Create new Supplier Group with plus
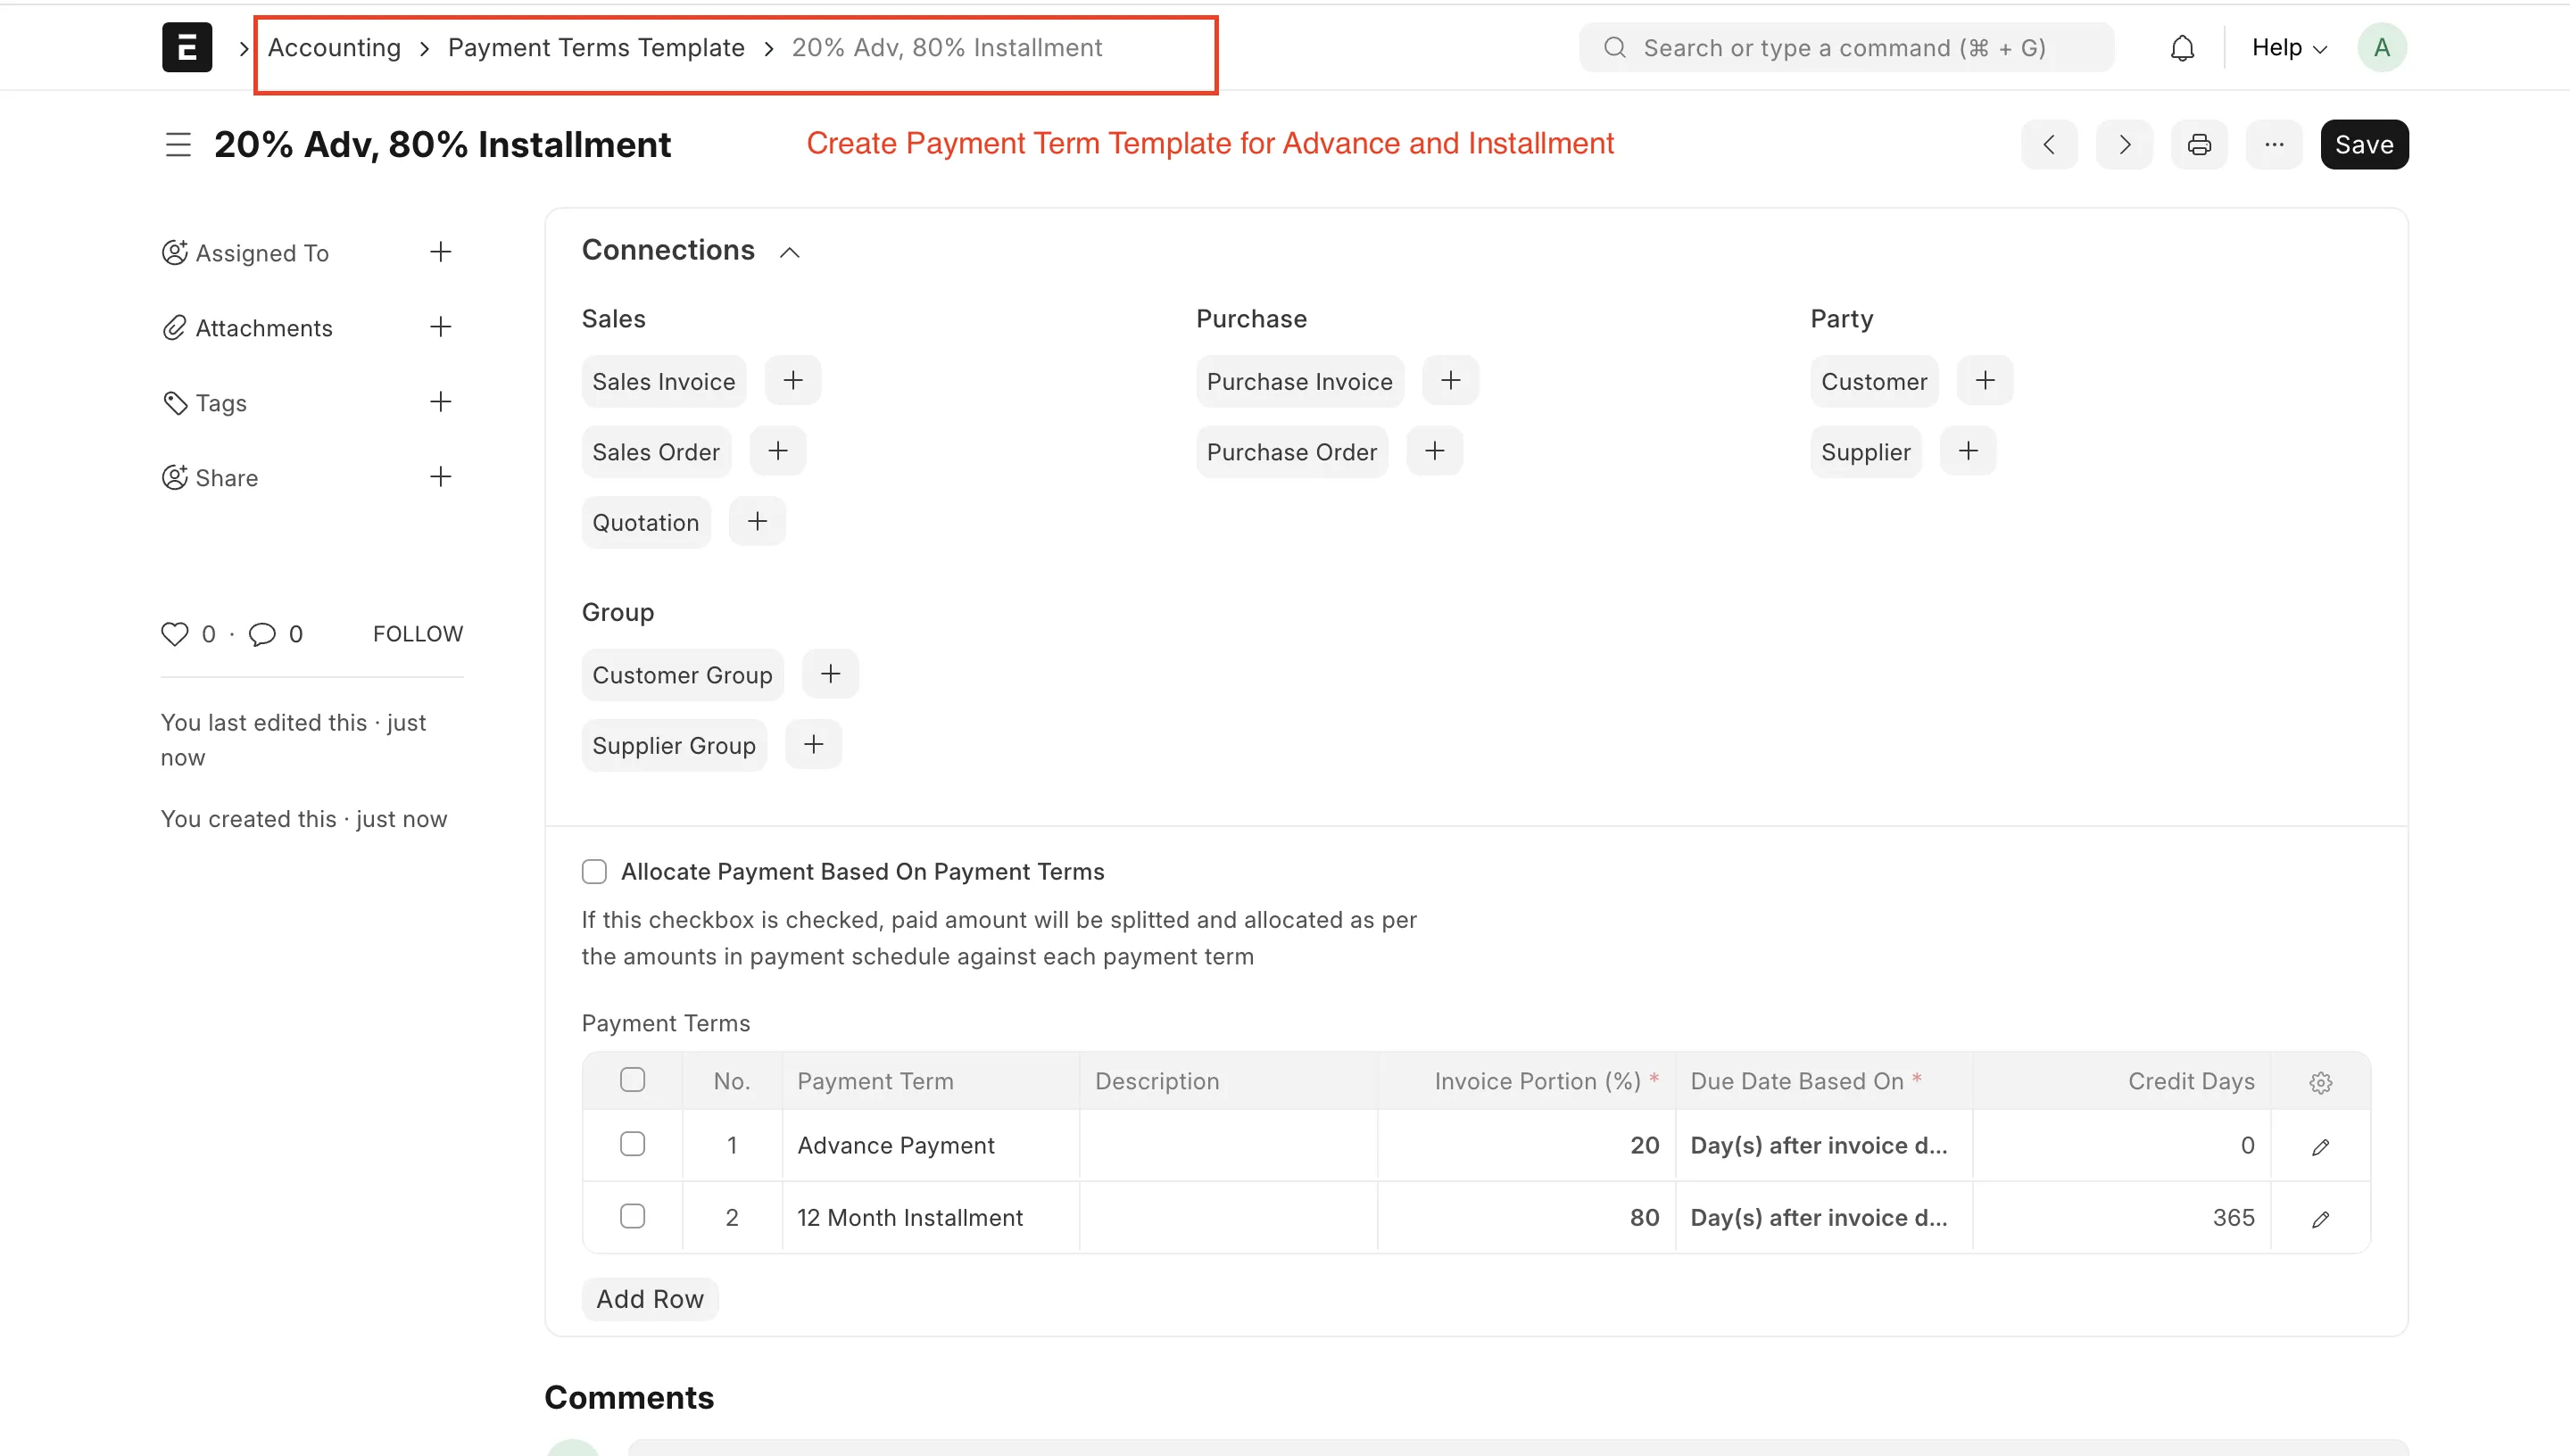The width and height of the screenshot is (2570, 1456). 814,745
